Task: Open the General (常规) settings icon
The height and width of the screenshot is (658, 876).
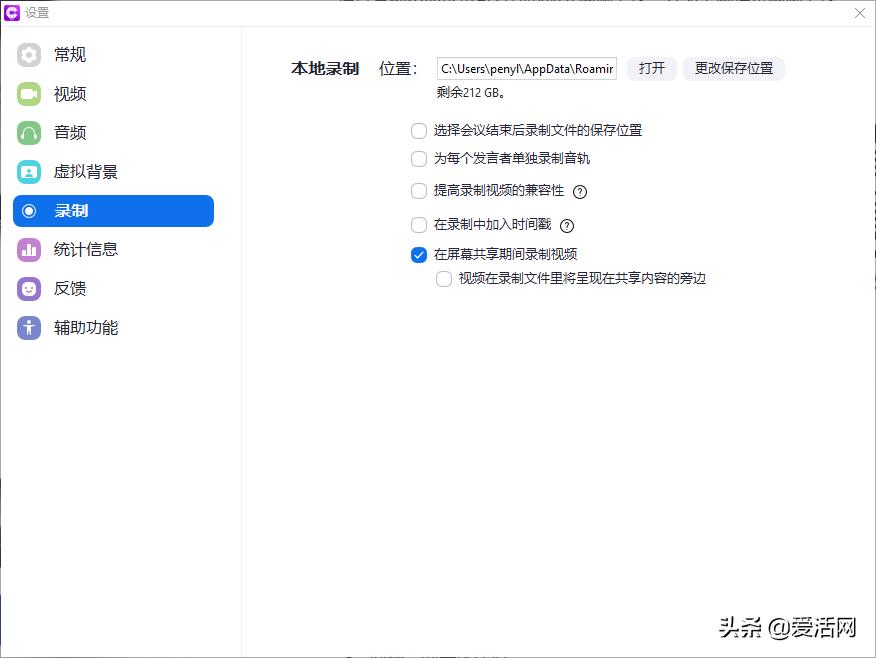Action: tap(28, 54)
